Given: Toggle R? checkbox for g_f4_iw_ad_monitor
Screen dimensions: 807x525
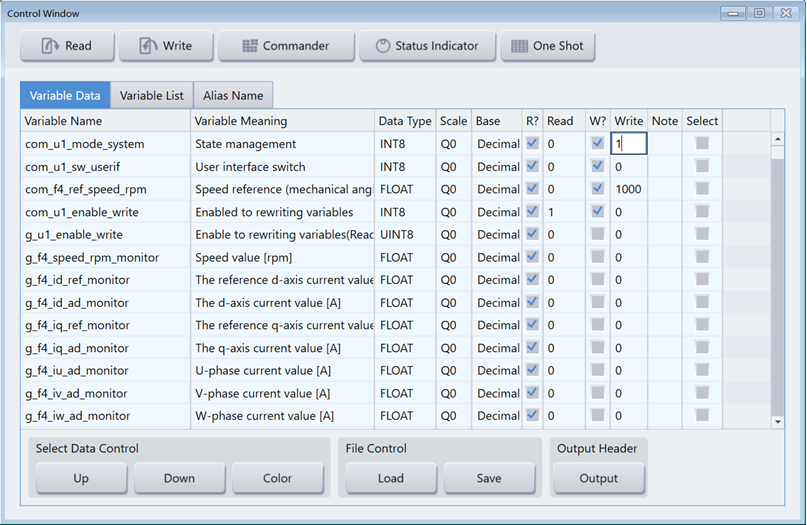Looking at the screenshot, I should [x=533, y=415].
